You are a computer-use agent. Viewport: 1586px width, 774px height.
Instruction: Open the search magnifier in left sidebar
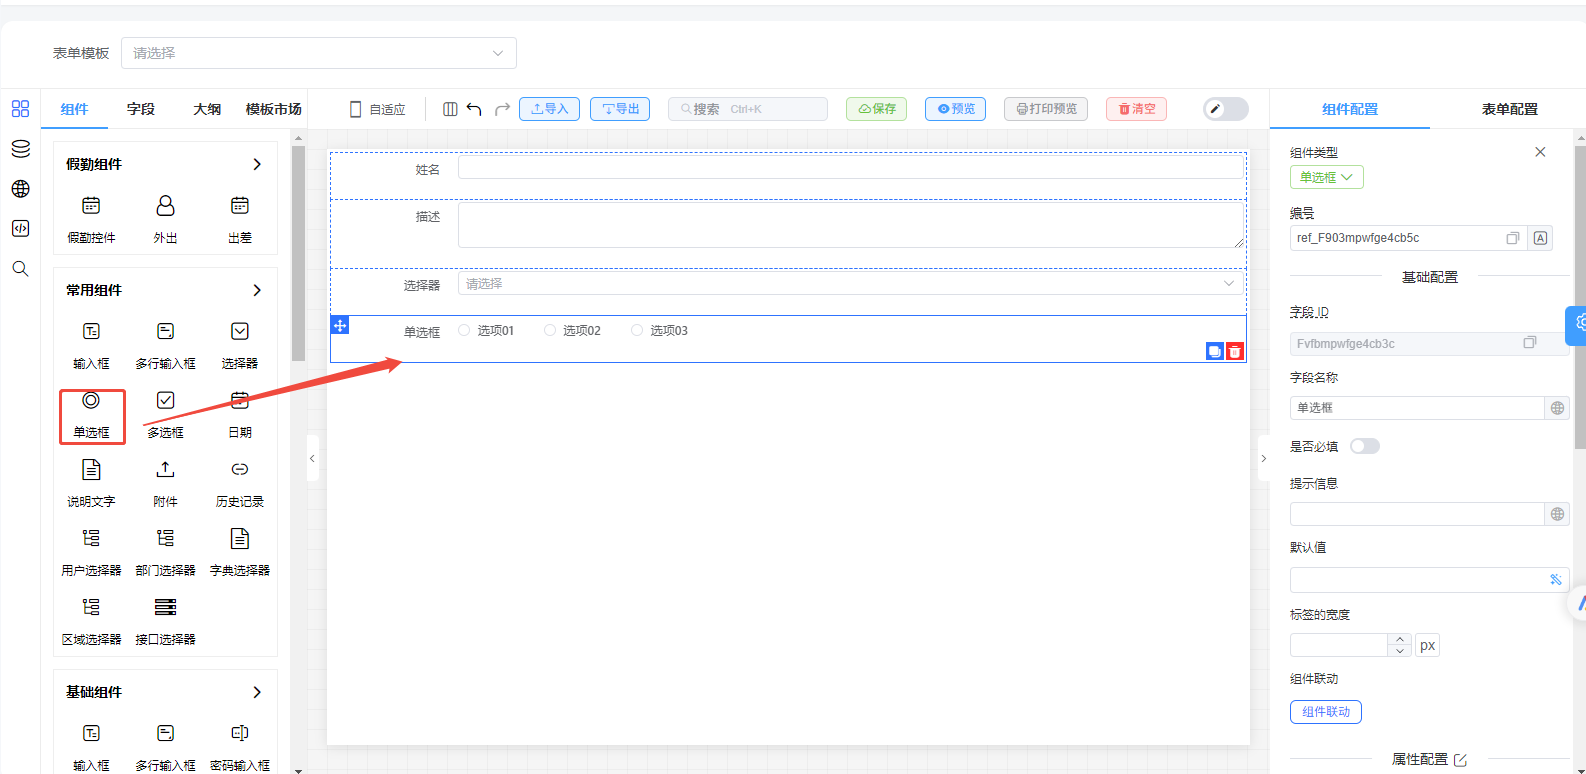click(x=20, y=269)
